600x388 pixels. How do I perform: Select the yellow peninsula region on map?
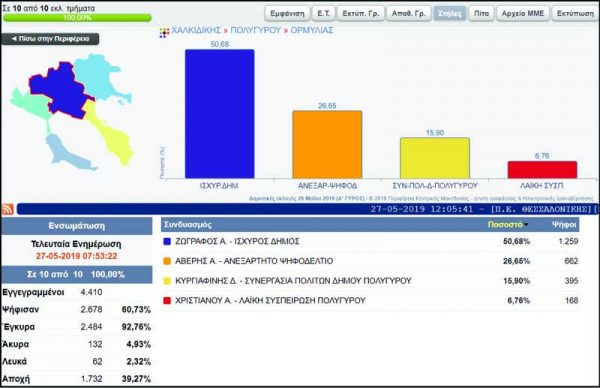(111, 134)
